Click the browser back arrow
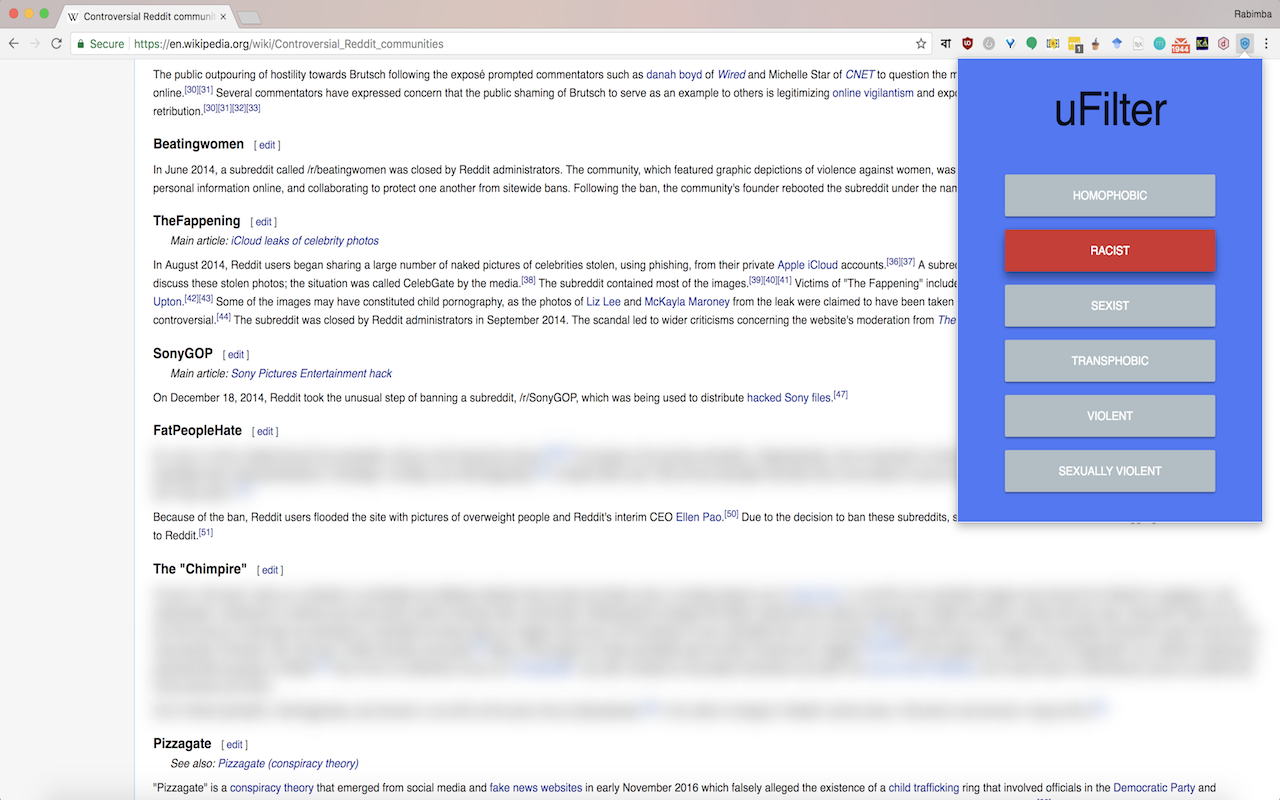The image size is (1280, 800). [x=14, y=44]
